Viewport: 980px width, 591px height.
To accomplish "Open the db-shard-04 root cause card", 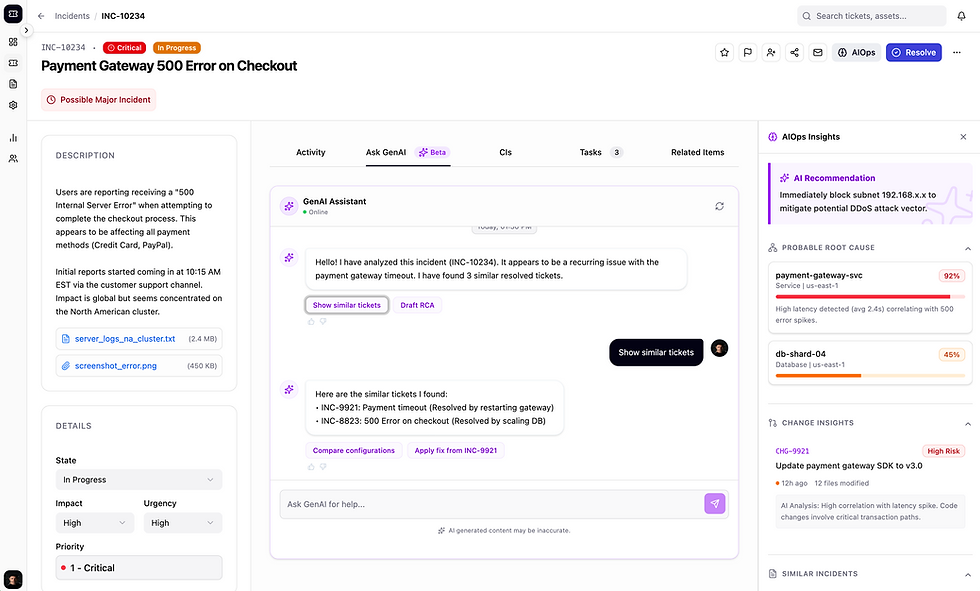I will pos(870,363).
